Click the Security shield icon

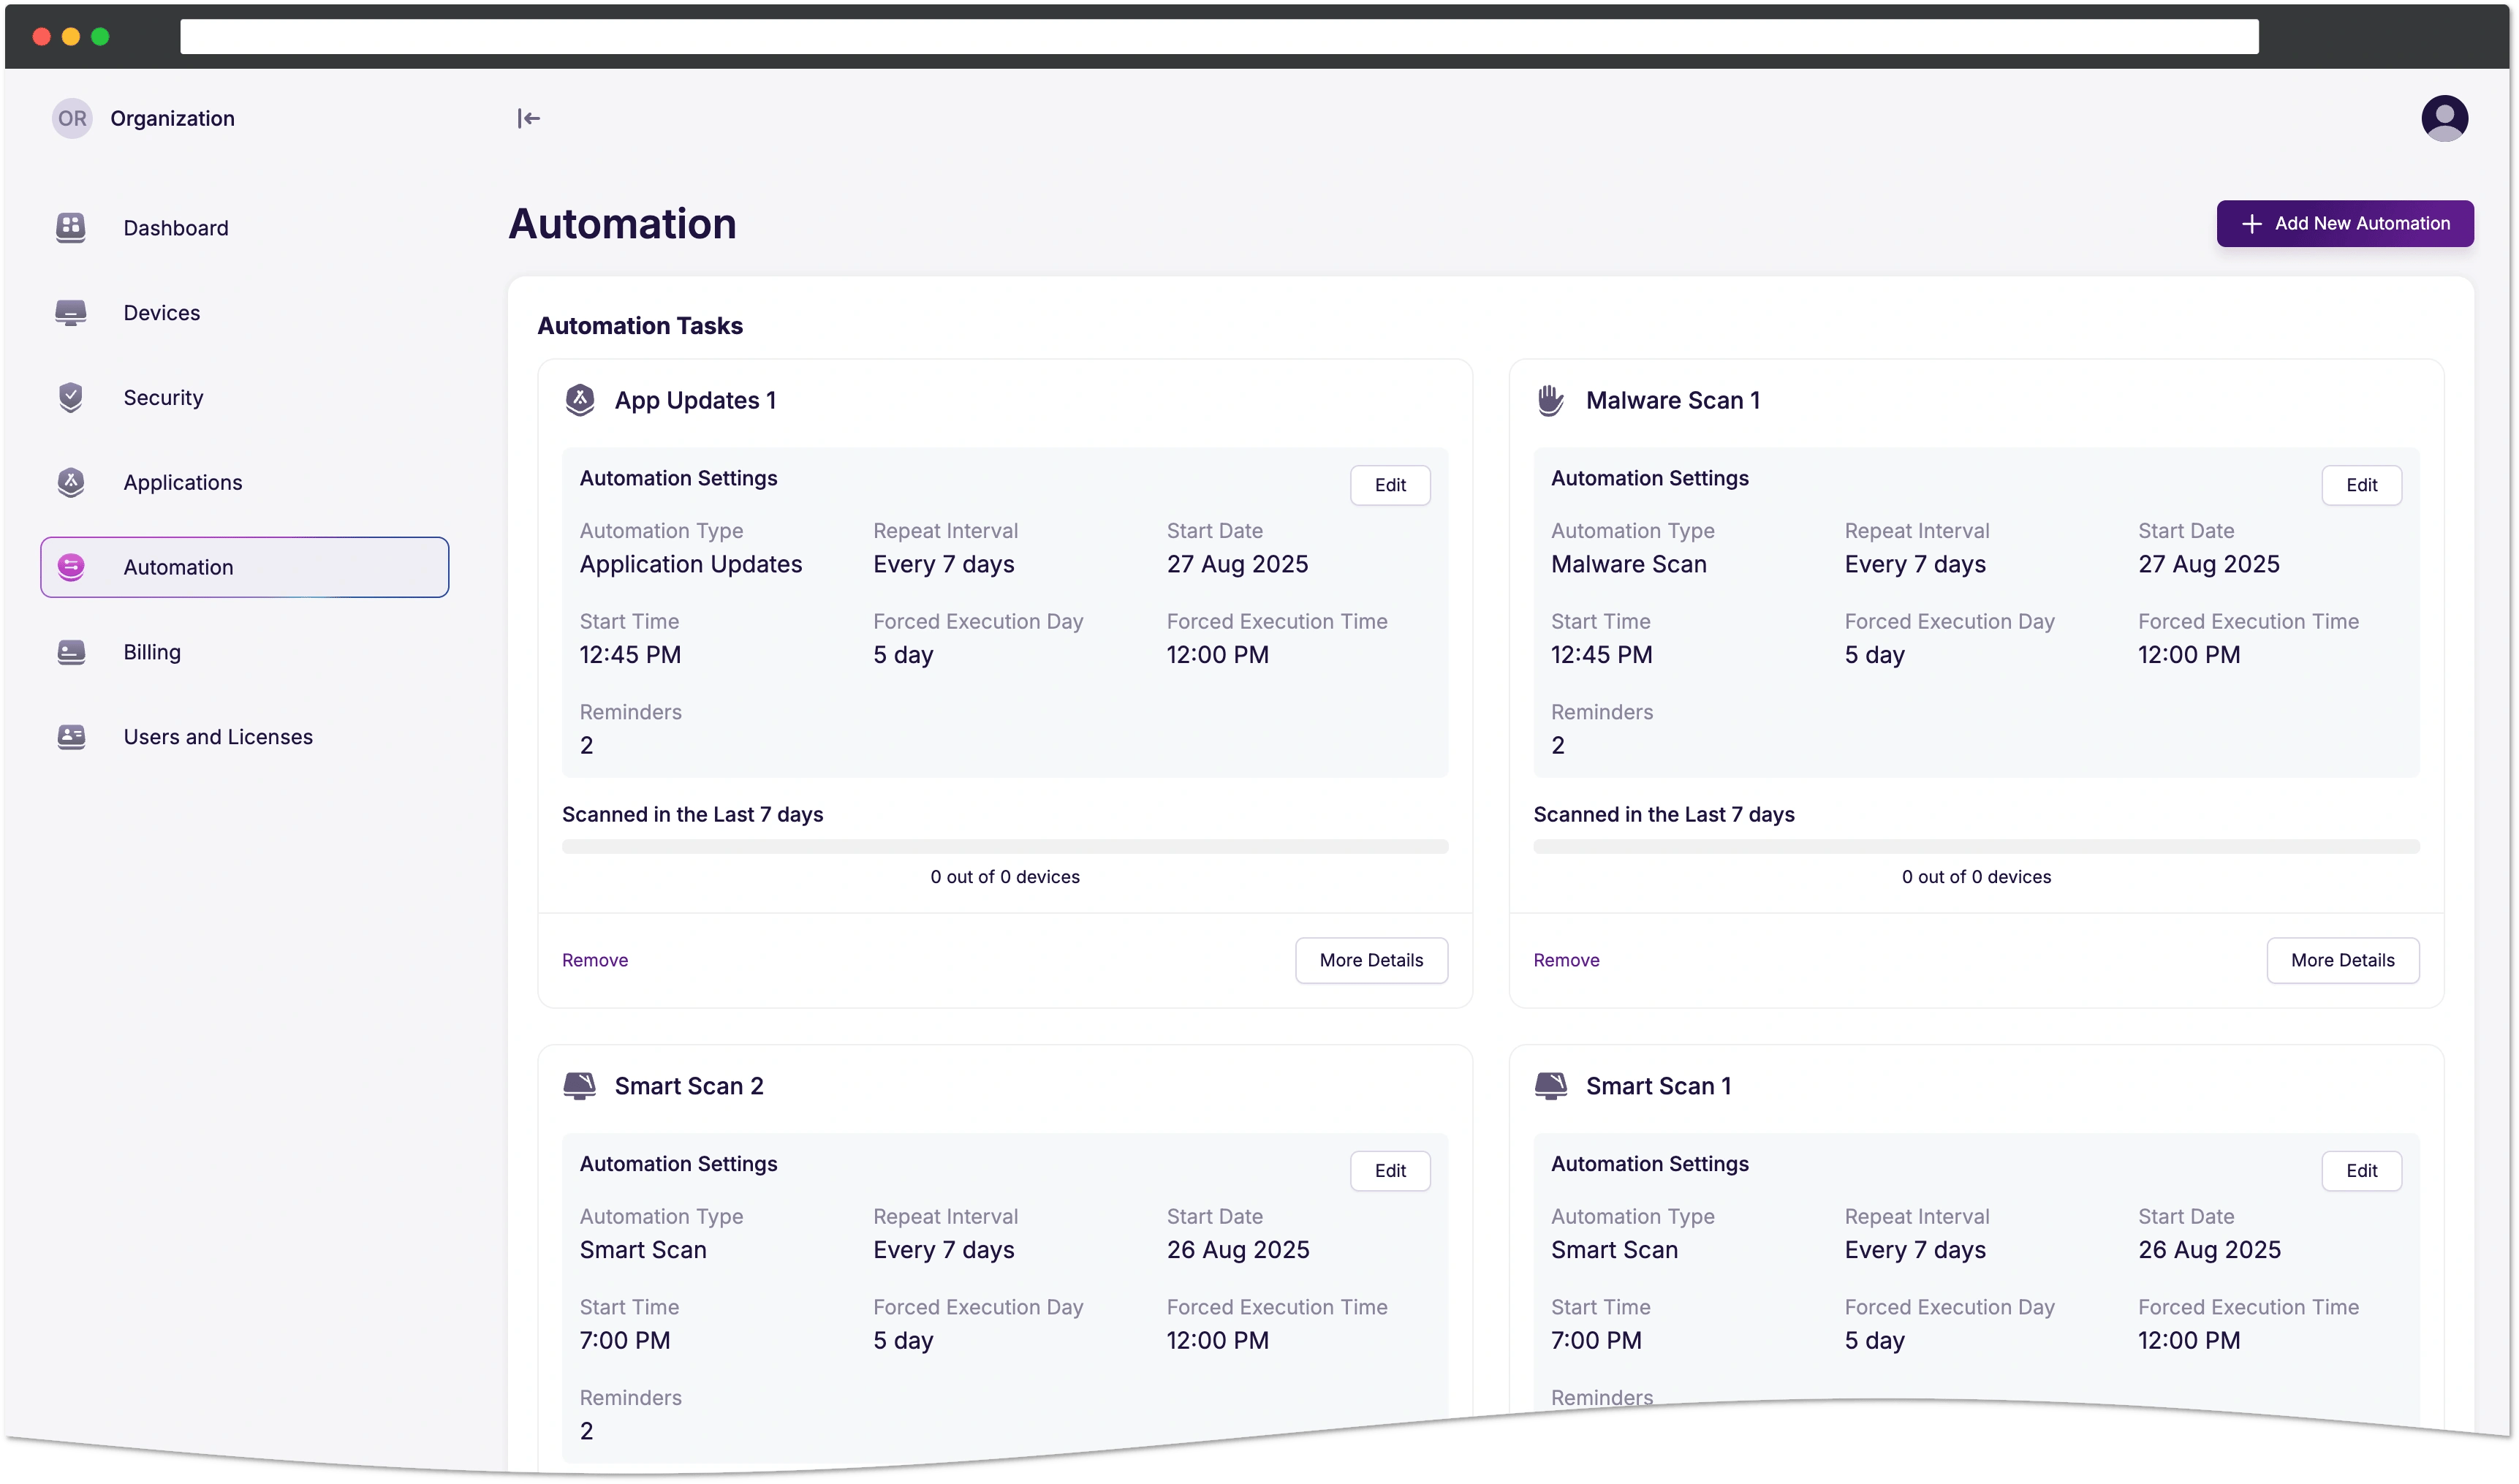tap(70, 397)
